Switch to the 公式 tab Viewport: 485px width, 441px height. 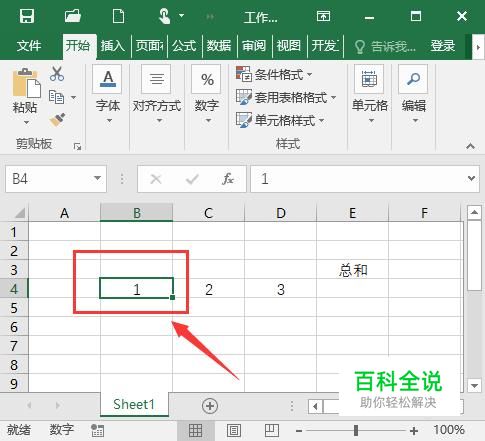coord(184,45)
